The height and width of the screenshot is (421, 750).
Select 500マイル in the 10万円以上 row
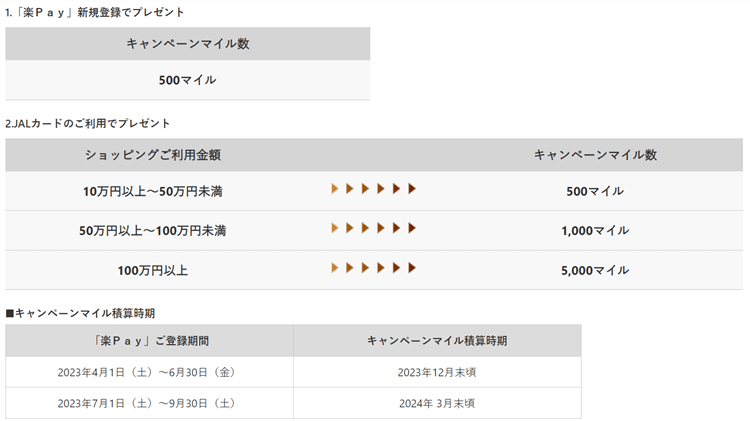tap(595, 191)
